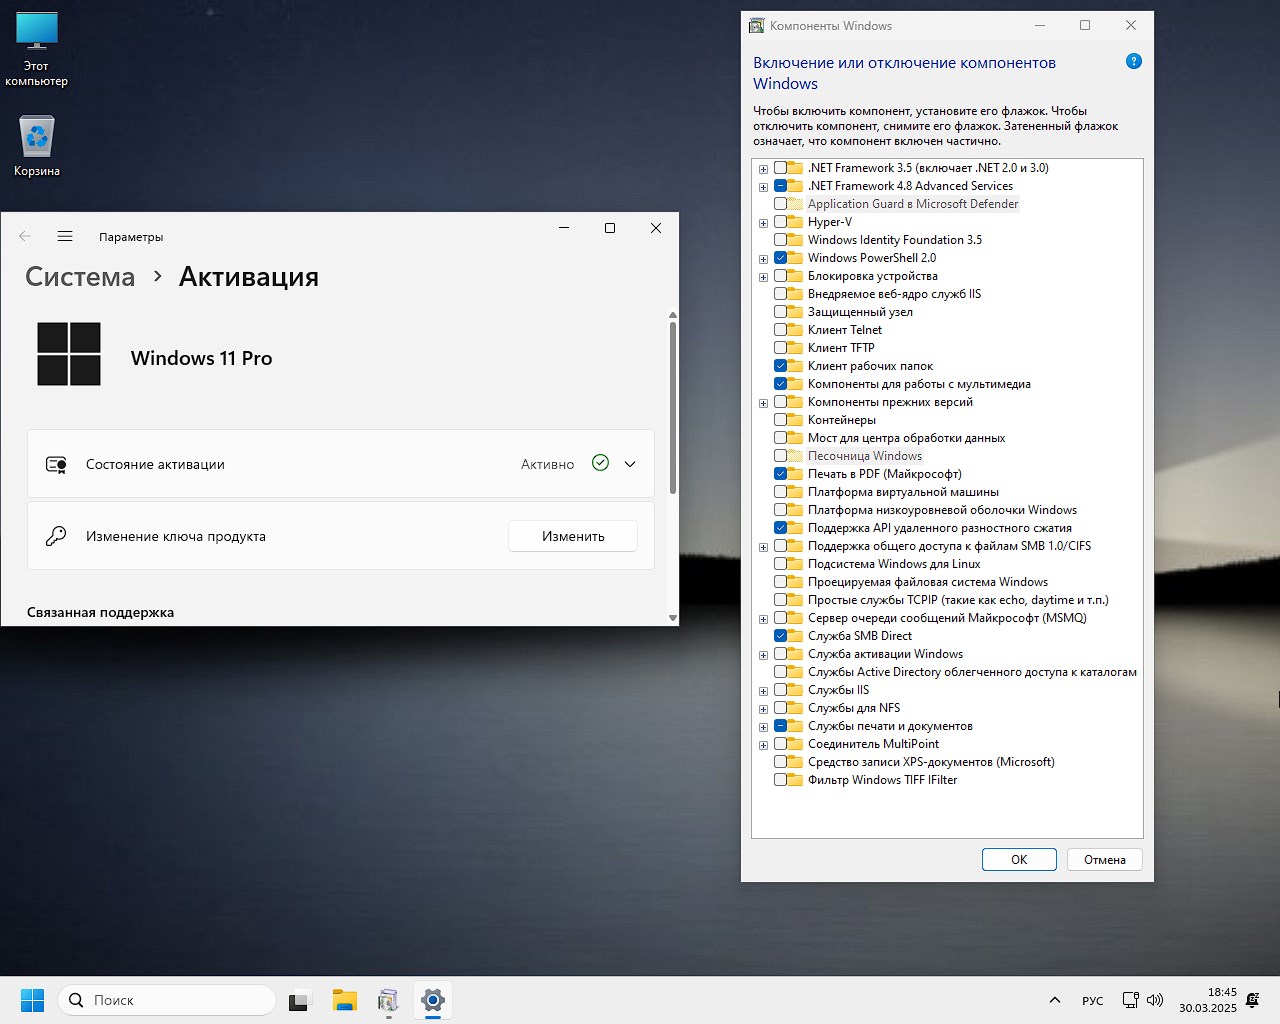This screenshot has height=1024, width=1280.
Task: Enable .NET Framework 3.5 checkbox
Action: pyautogui.click(x=780, y=168)
